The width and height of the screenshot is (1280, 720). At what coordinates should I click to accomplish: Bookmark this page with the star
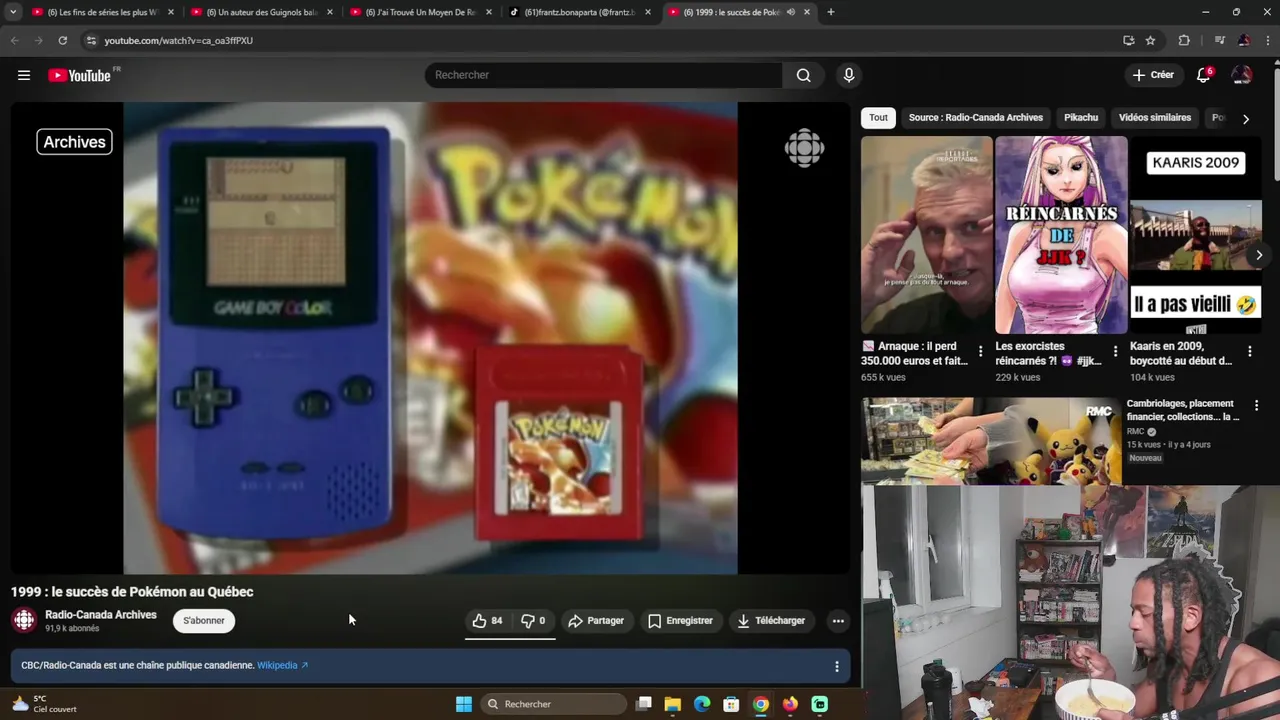coord(1151,40)
